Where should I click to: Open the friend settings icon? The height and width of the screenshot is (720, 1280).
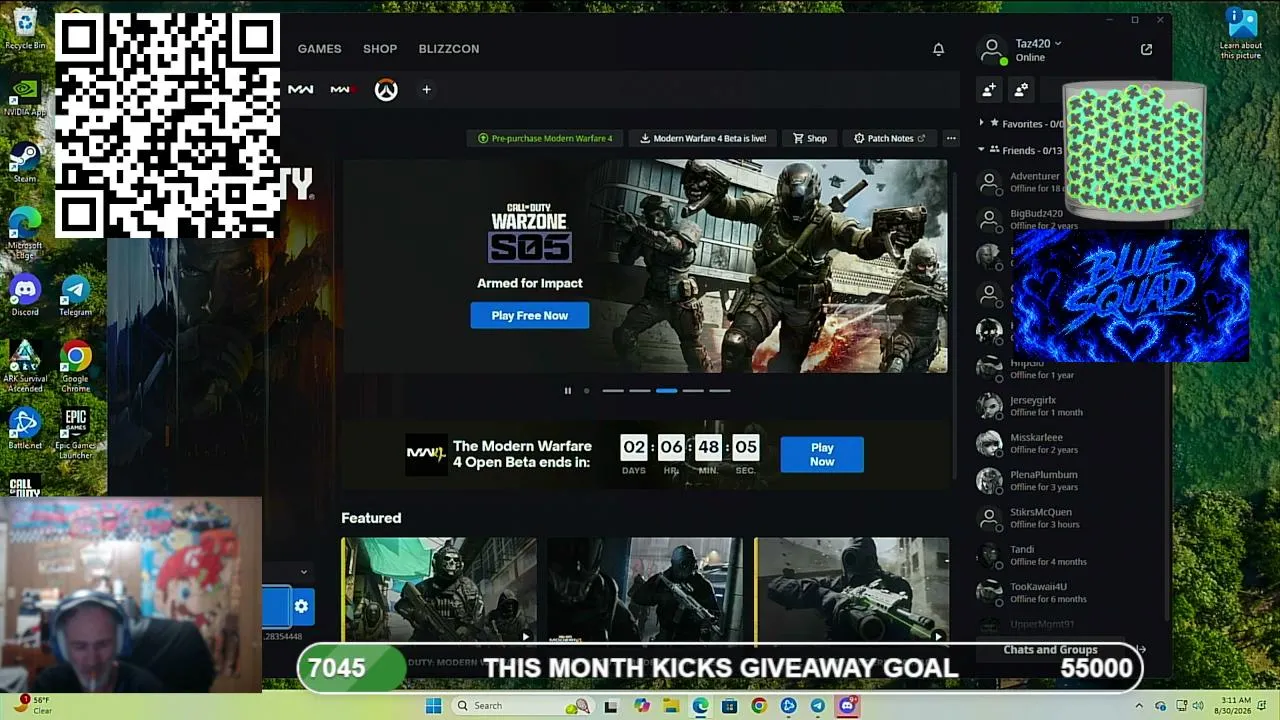[1021, 90]
